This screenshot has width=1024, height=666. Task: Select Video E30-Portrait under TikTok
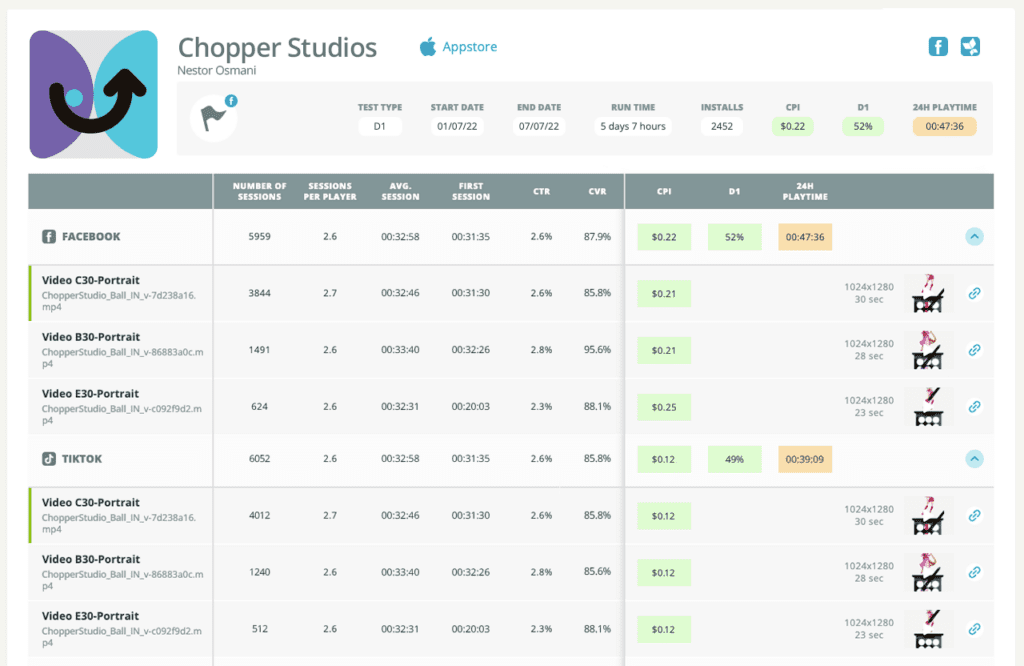coord(90,616)
